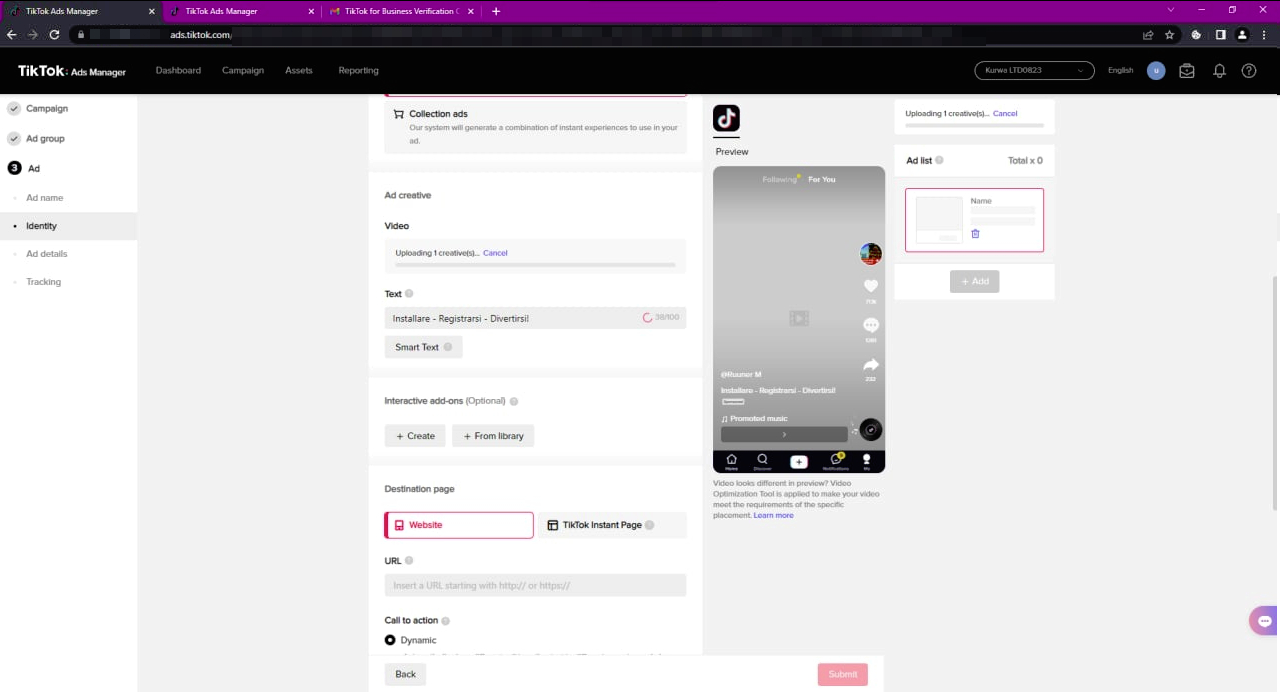Image resolution: width=1280 pixels, height=692 pixels.
Task: Open the notifications bell icon
Action: coord(1219,71)
